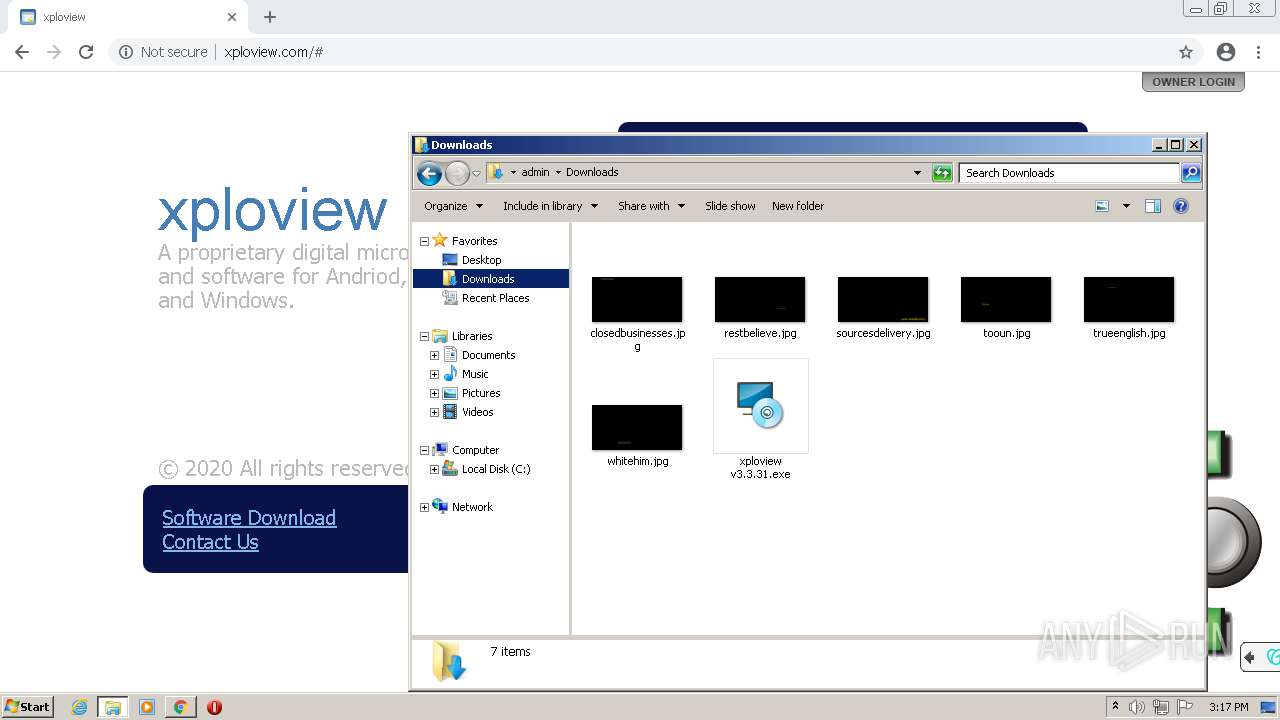This screenshot has width=1280, height=720.
Task: Click Chrome icon in taskbar
Action: (180, 707)
